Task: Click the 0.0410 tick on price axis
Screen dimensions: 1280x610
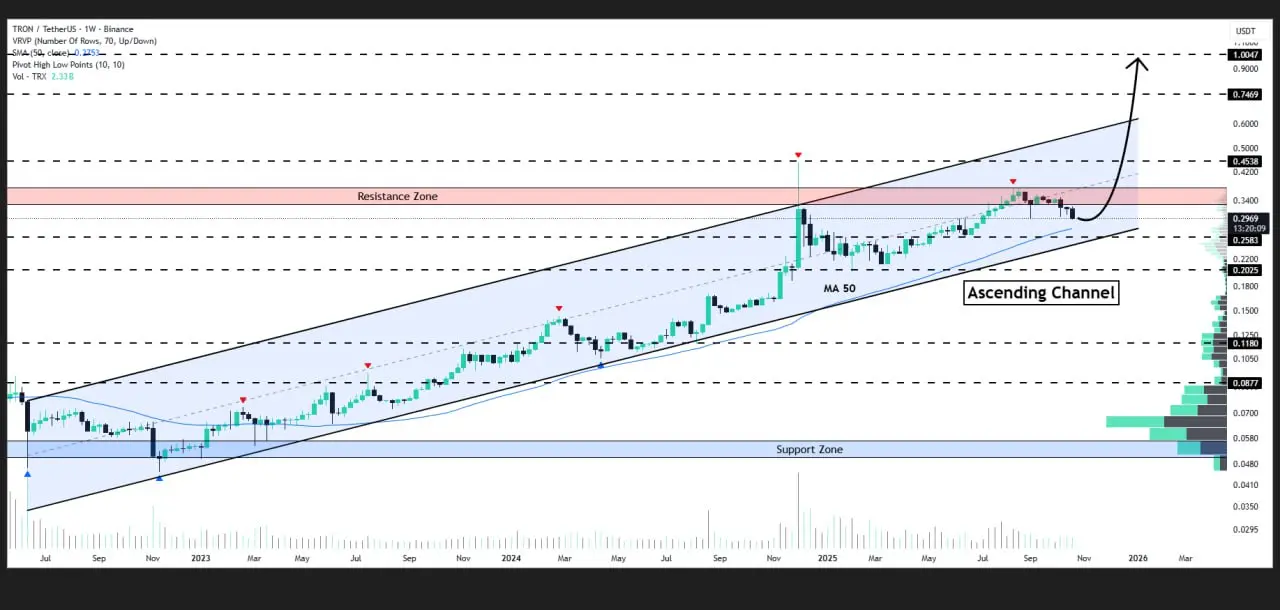Action: coord(1246,485)
